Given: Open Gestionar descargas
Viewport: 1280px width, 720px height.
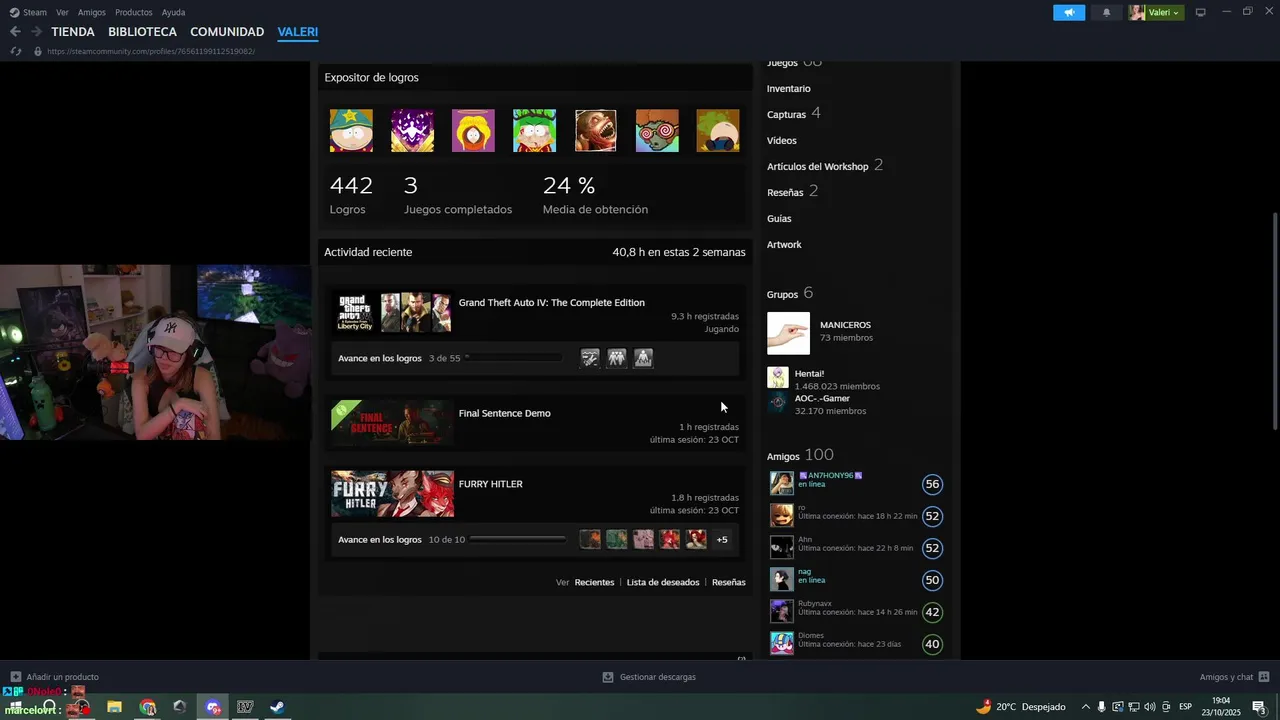Looking at the screenshot, I should click(x=649, y=677).
